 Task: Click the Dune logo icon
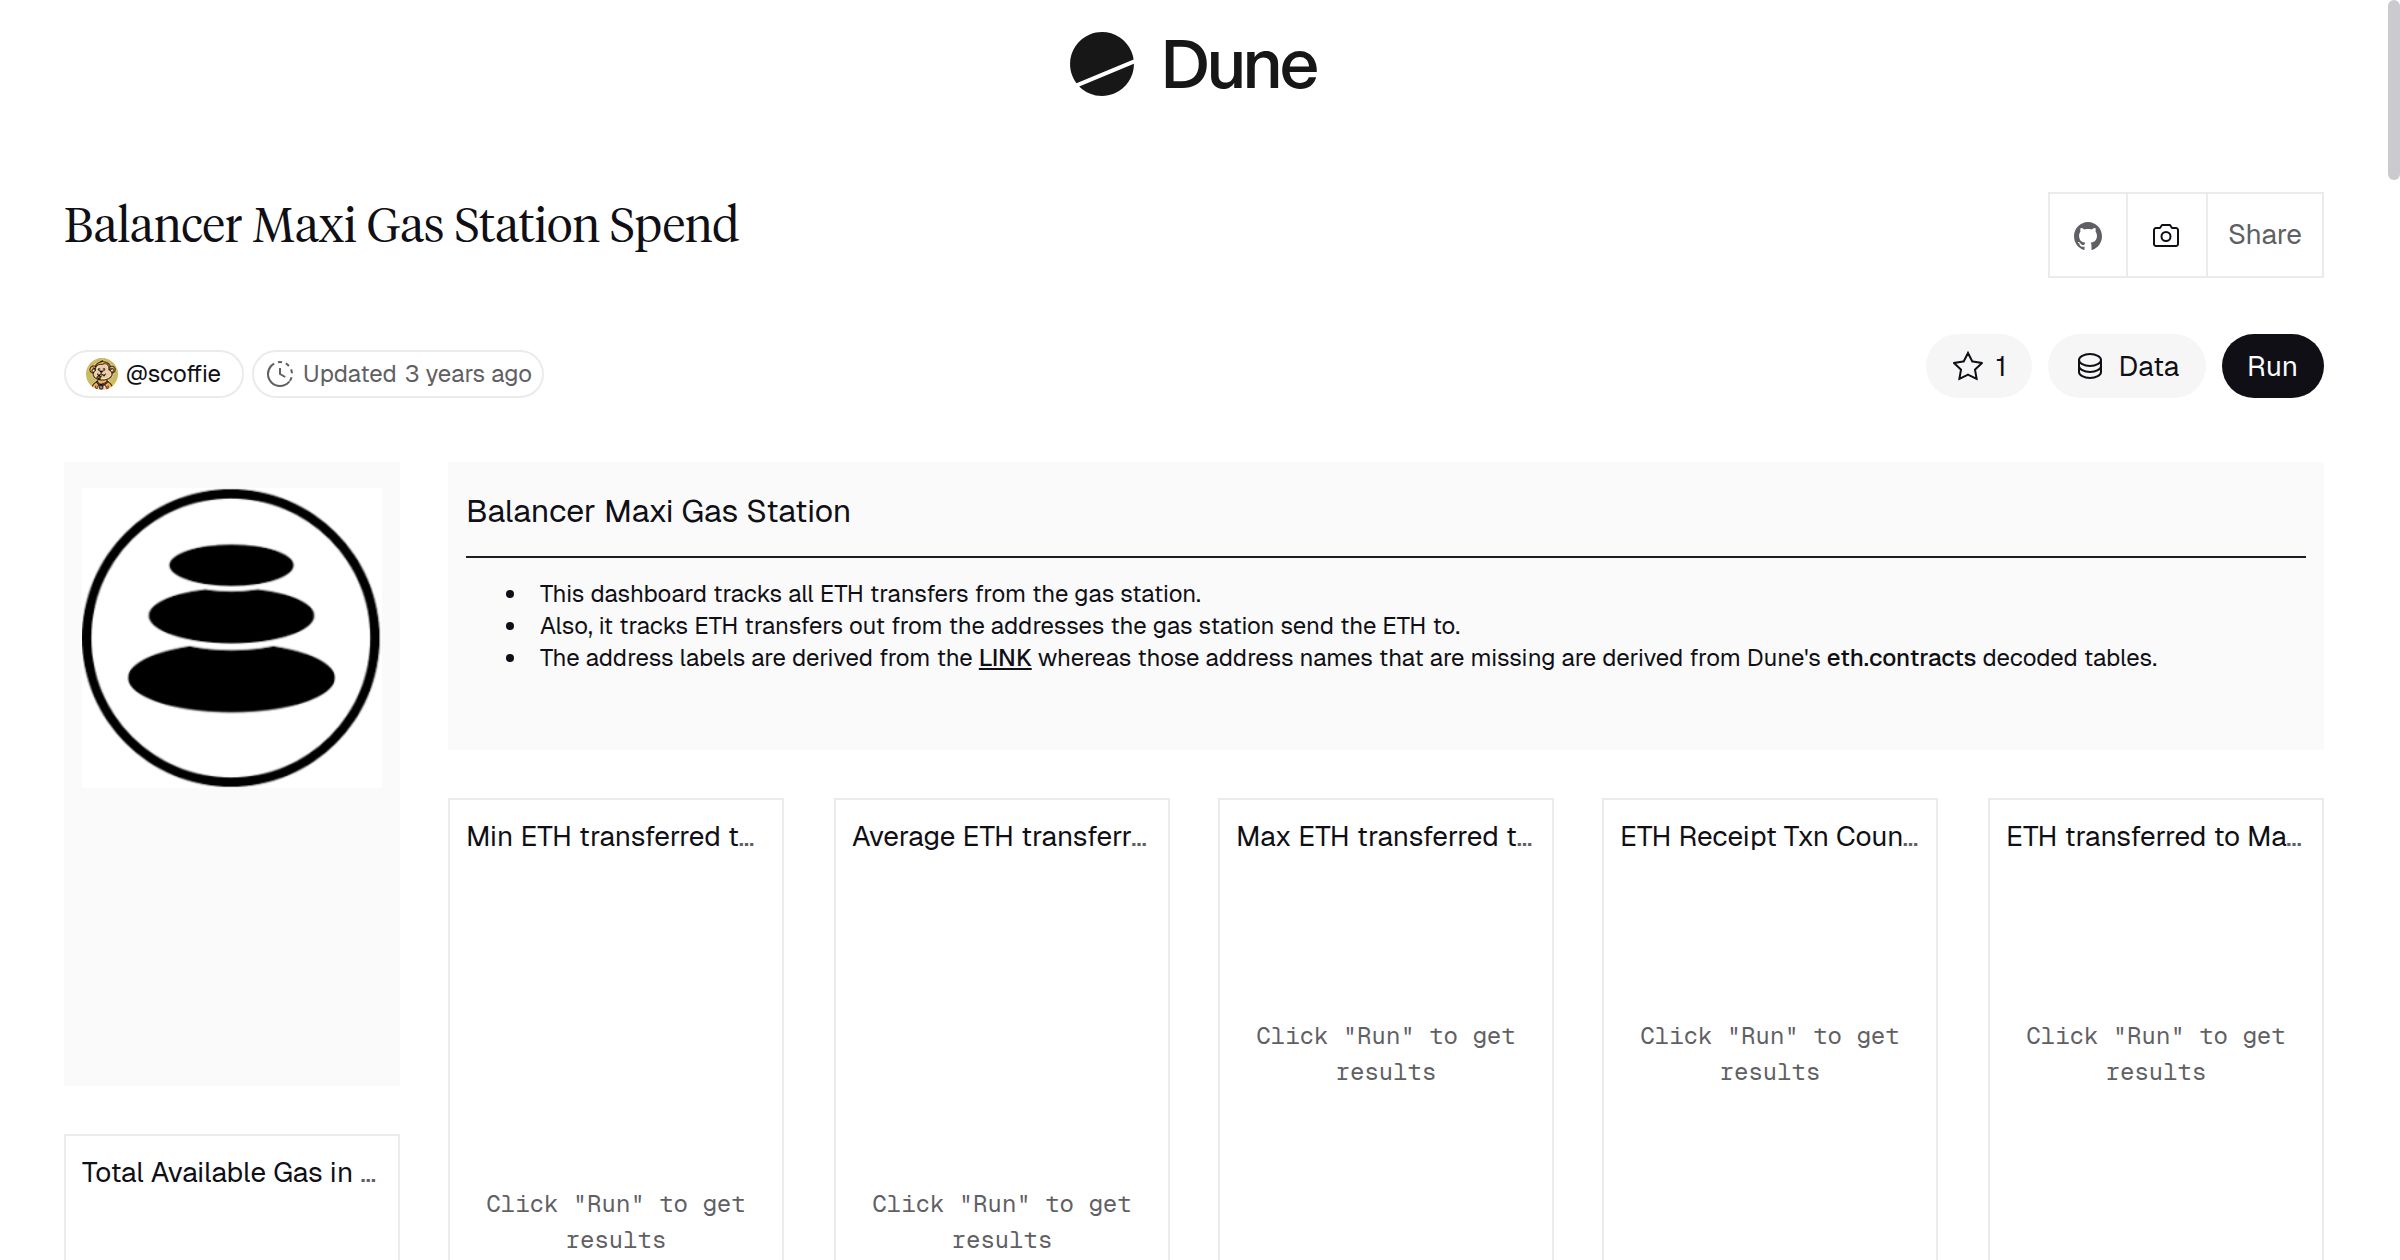pyautogui.click(x=1101, y=65)
